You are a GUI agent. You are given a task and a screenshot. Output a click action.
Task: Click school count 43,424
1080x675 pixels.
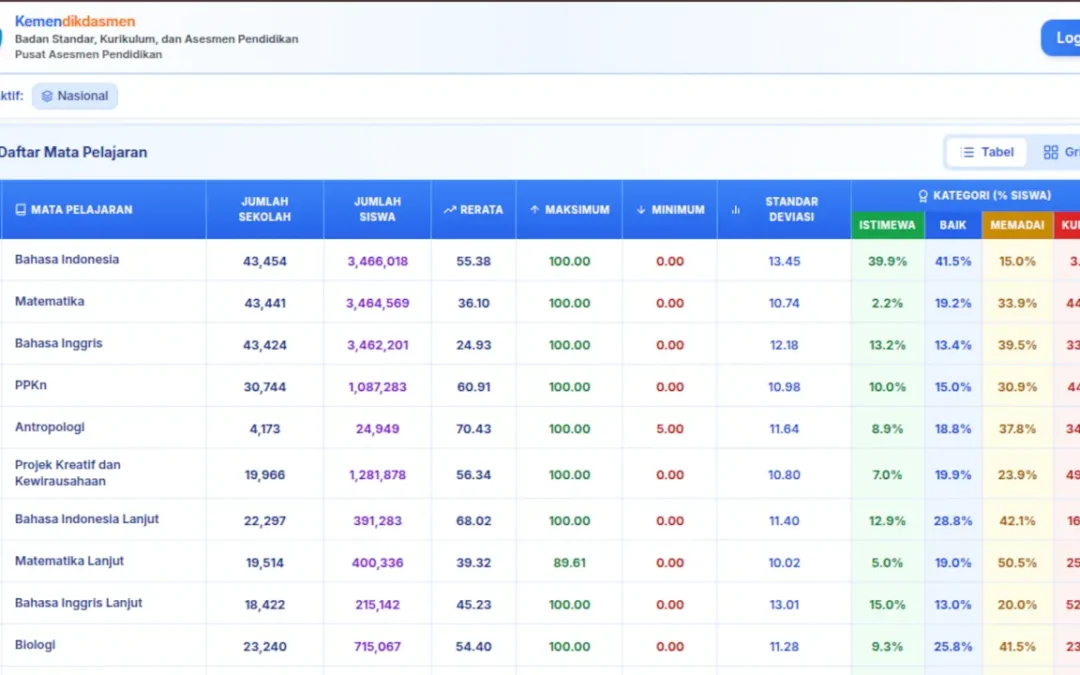point(264,345)
